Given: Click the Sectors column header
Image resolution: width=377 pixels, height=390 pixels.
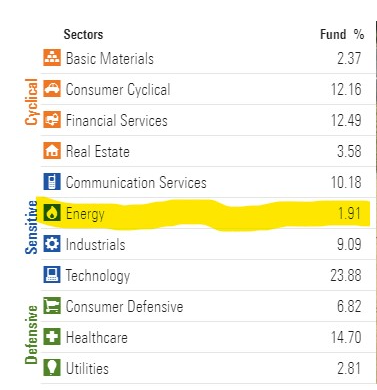Looking at the screenshot, I should pyautogui.click(x=83, y=34).
